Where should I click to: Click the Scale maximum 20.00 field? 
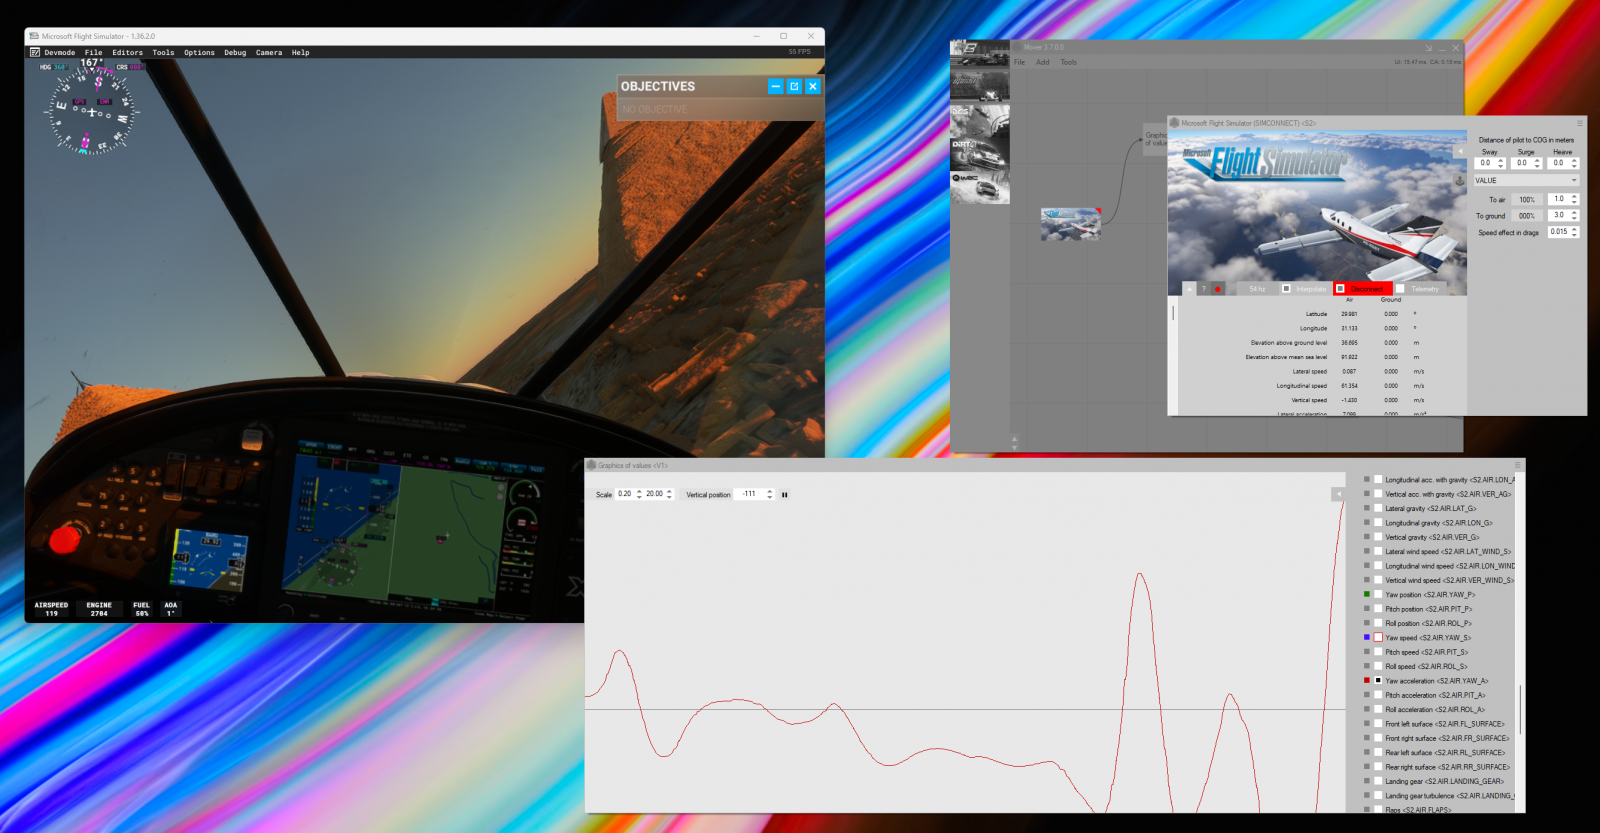(x=655, y=494)
